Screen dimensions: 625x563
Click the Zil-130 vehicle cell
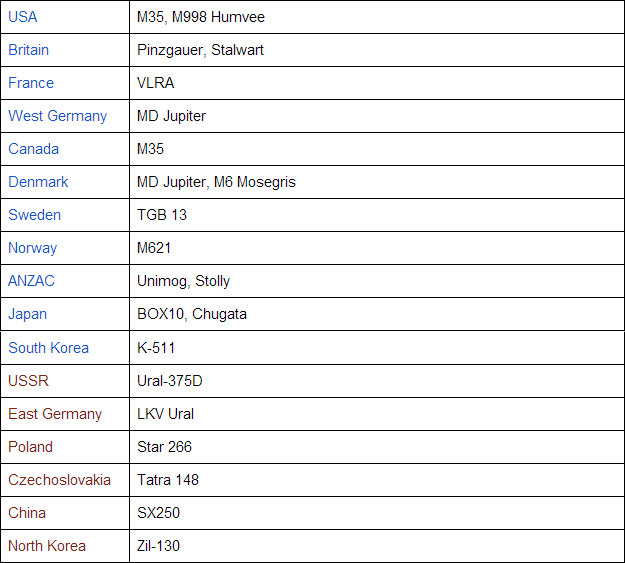pos(377,546)
